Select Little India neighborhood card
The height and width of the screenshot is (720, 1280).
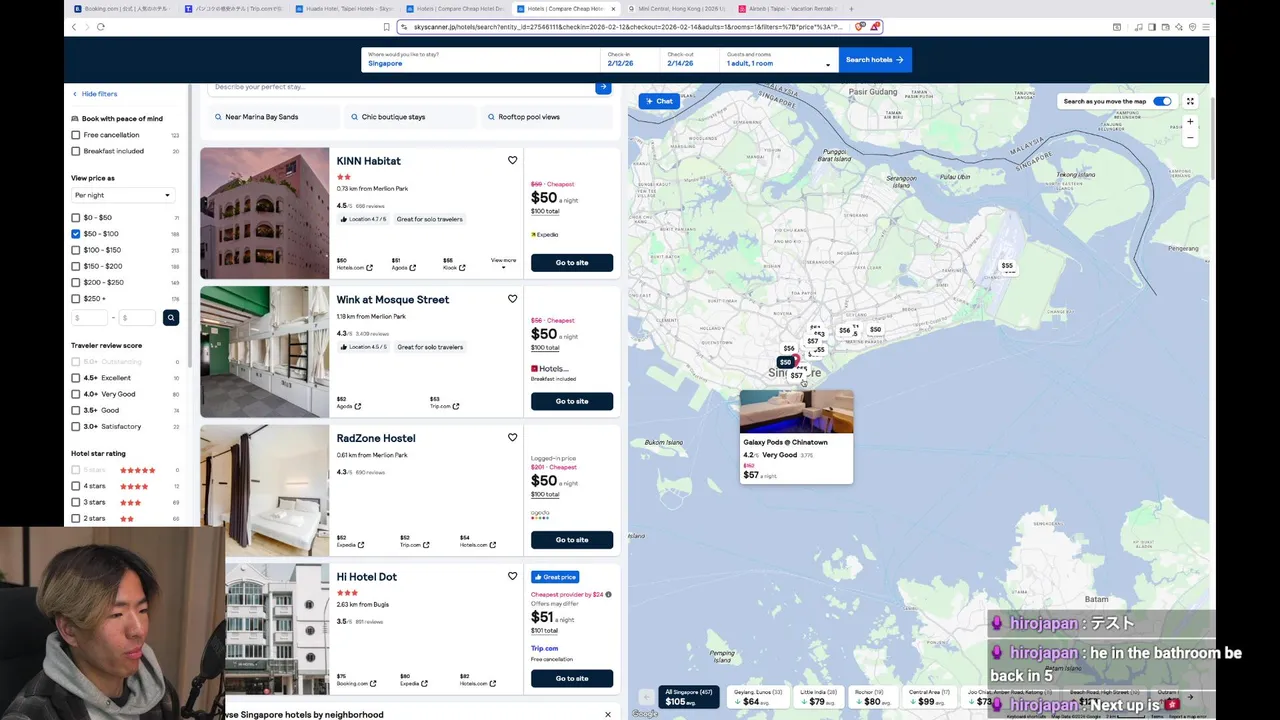coord(817,697)
